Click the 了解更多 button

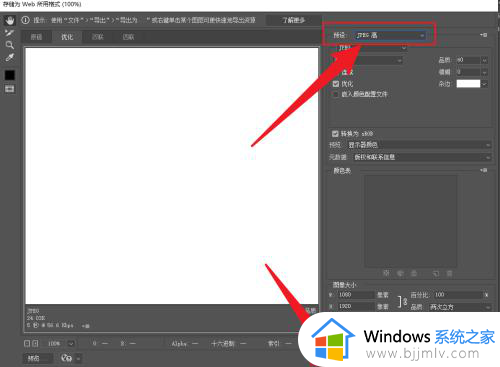click(x=293, y=20)
